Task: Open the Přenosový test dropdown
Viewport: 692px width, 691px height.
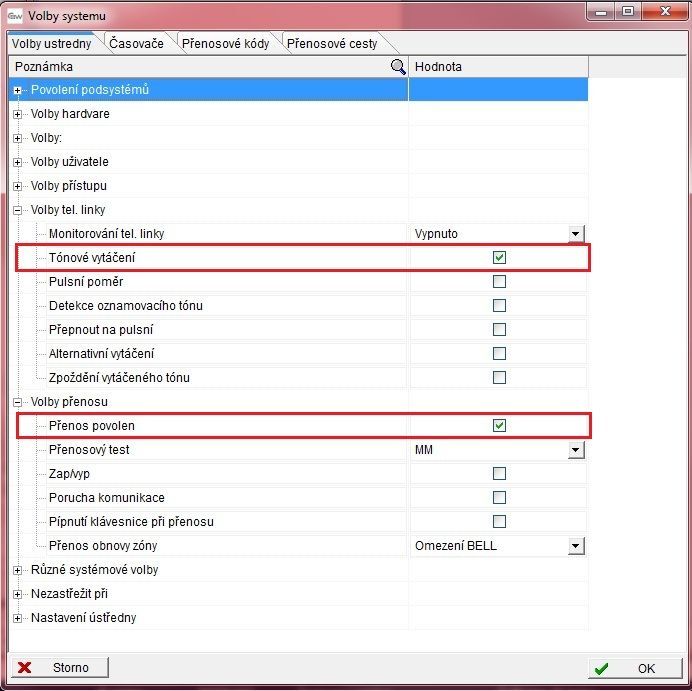Action: [x=575, y=450]
